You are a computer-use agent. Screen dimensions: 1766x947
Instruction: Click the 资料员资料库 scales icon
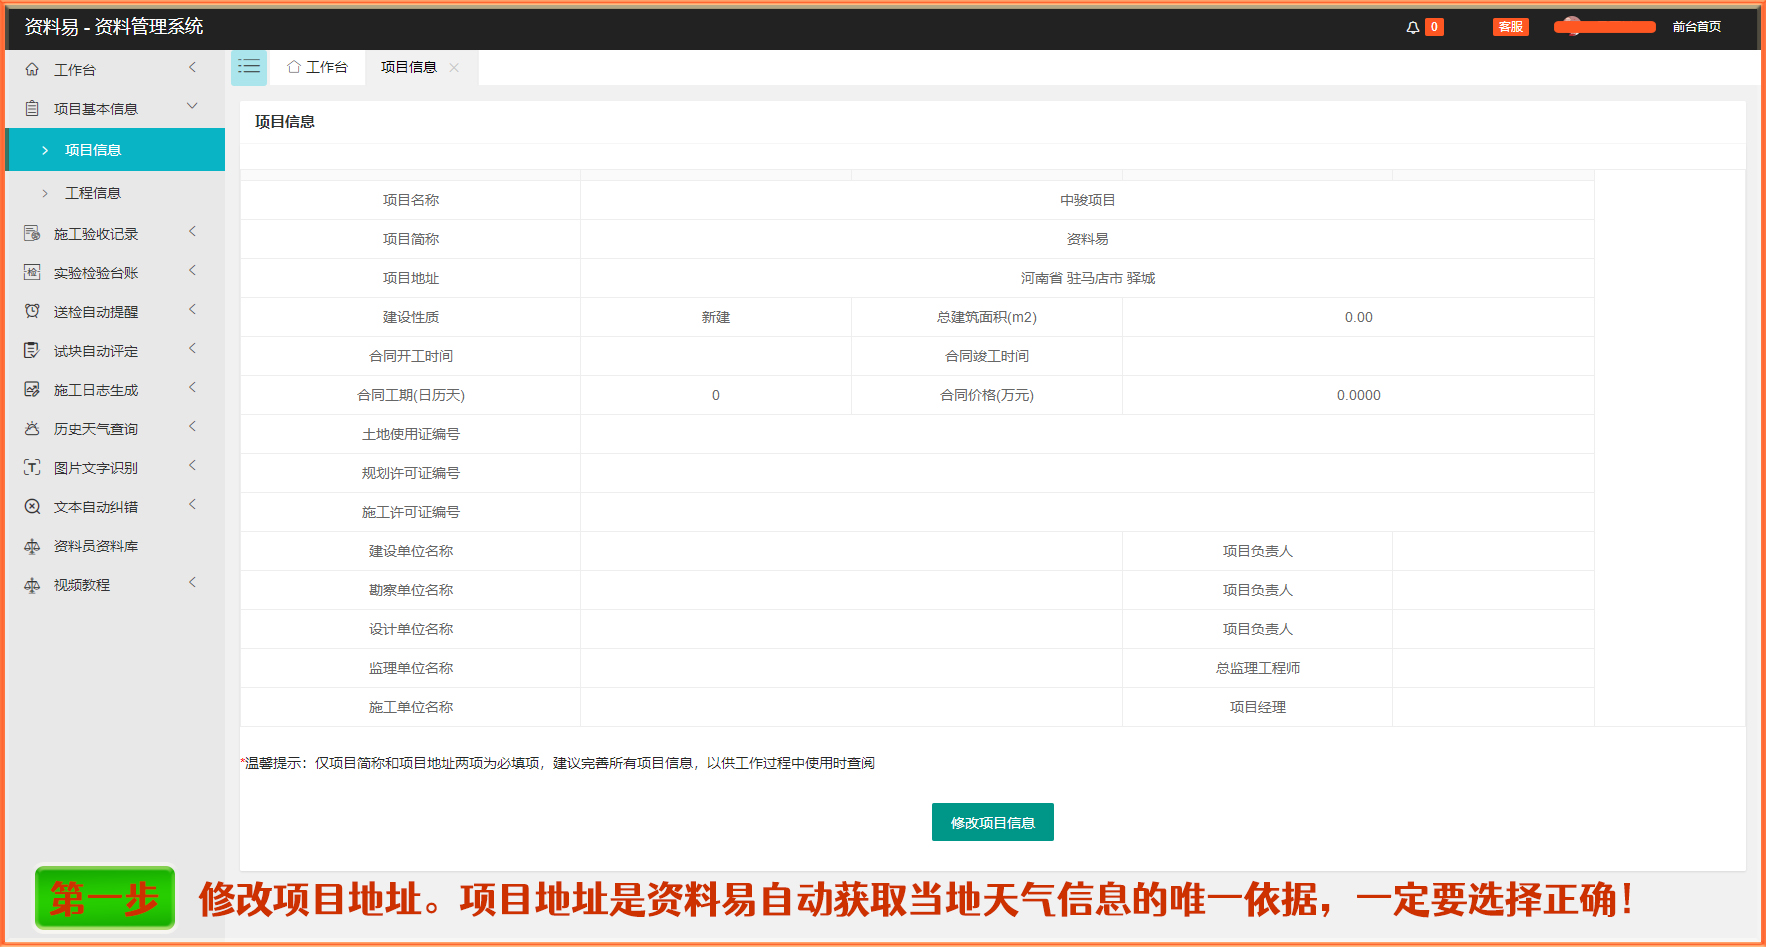pyautogui.click(x=32, y=545)
